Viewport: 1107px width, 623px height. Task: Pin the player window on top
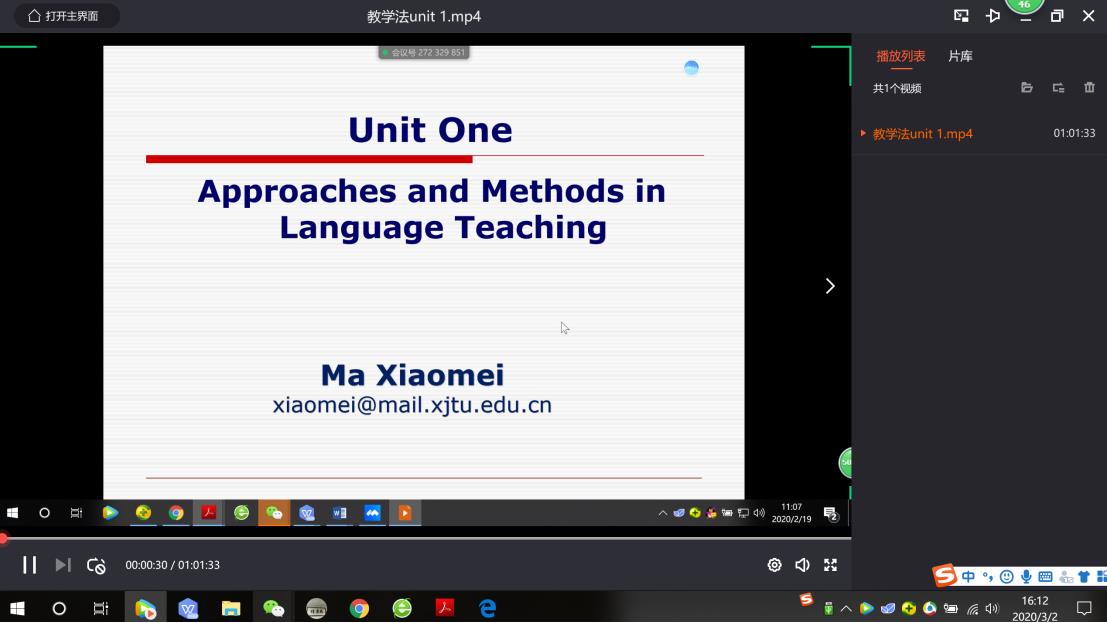[993, 16]
